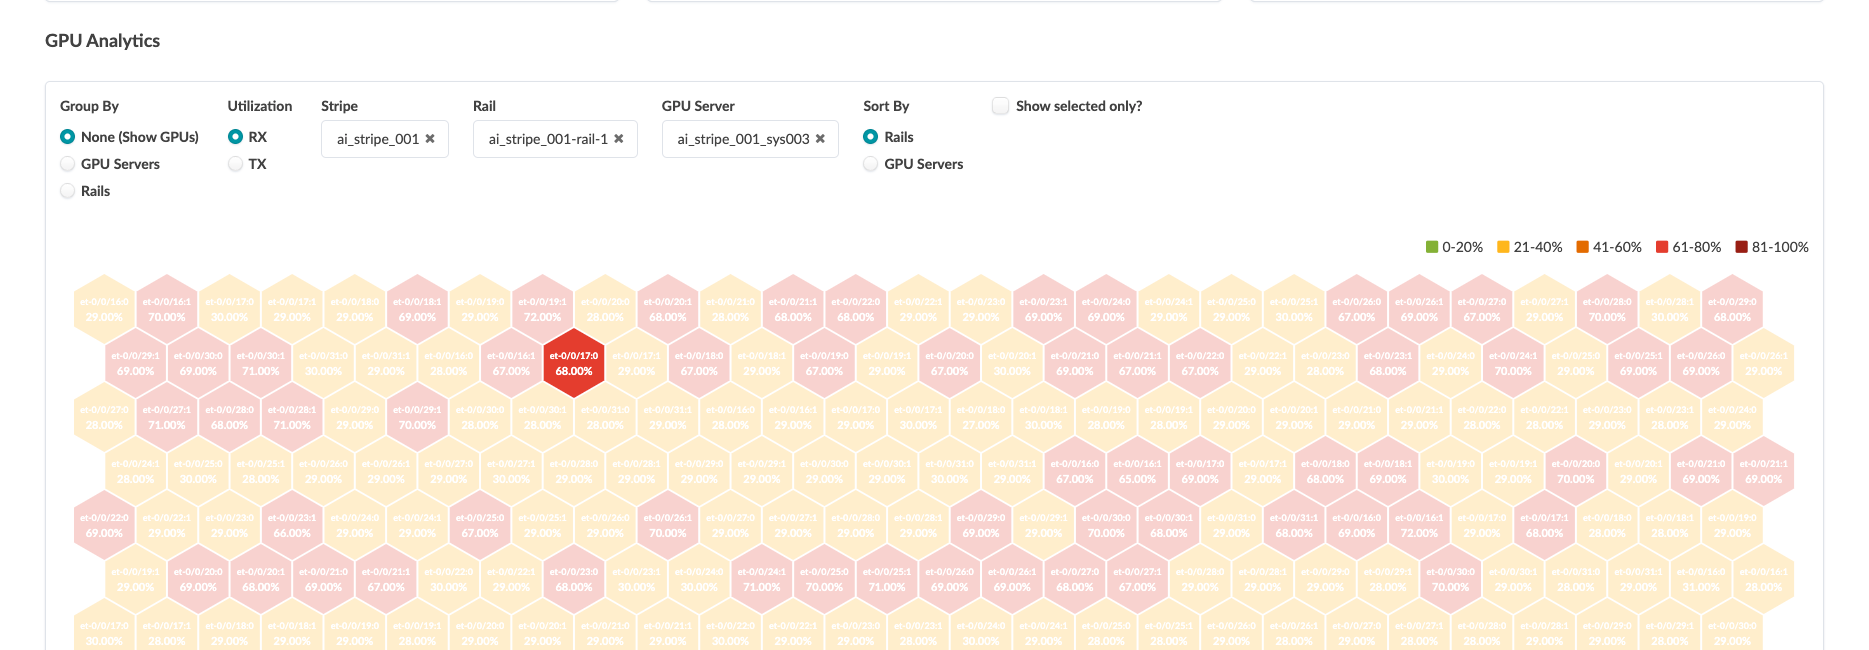Screen dimensions: 1869x650
Task: Remove the ai_stripe_001 stripe filter
Action: 430,139
